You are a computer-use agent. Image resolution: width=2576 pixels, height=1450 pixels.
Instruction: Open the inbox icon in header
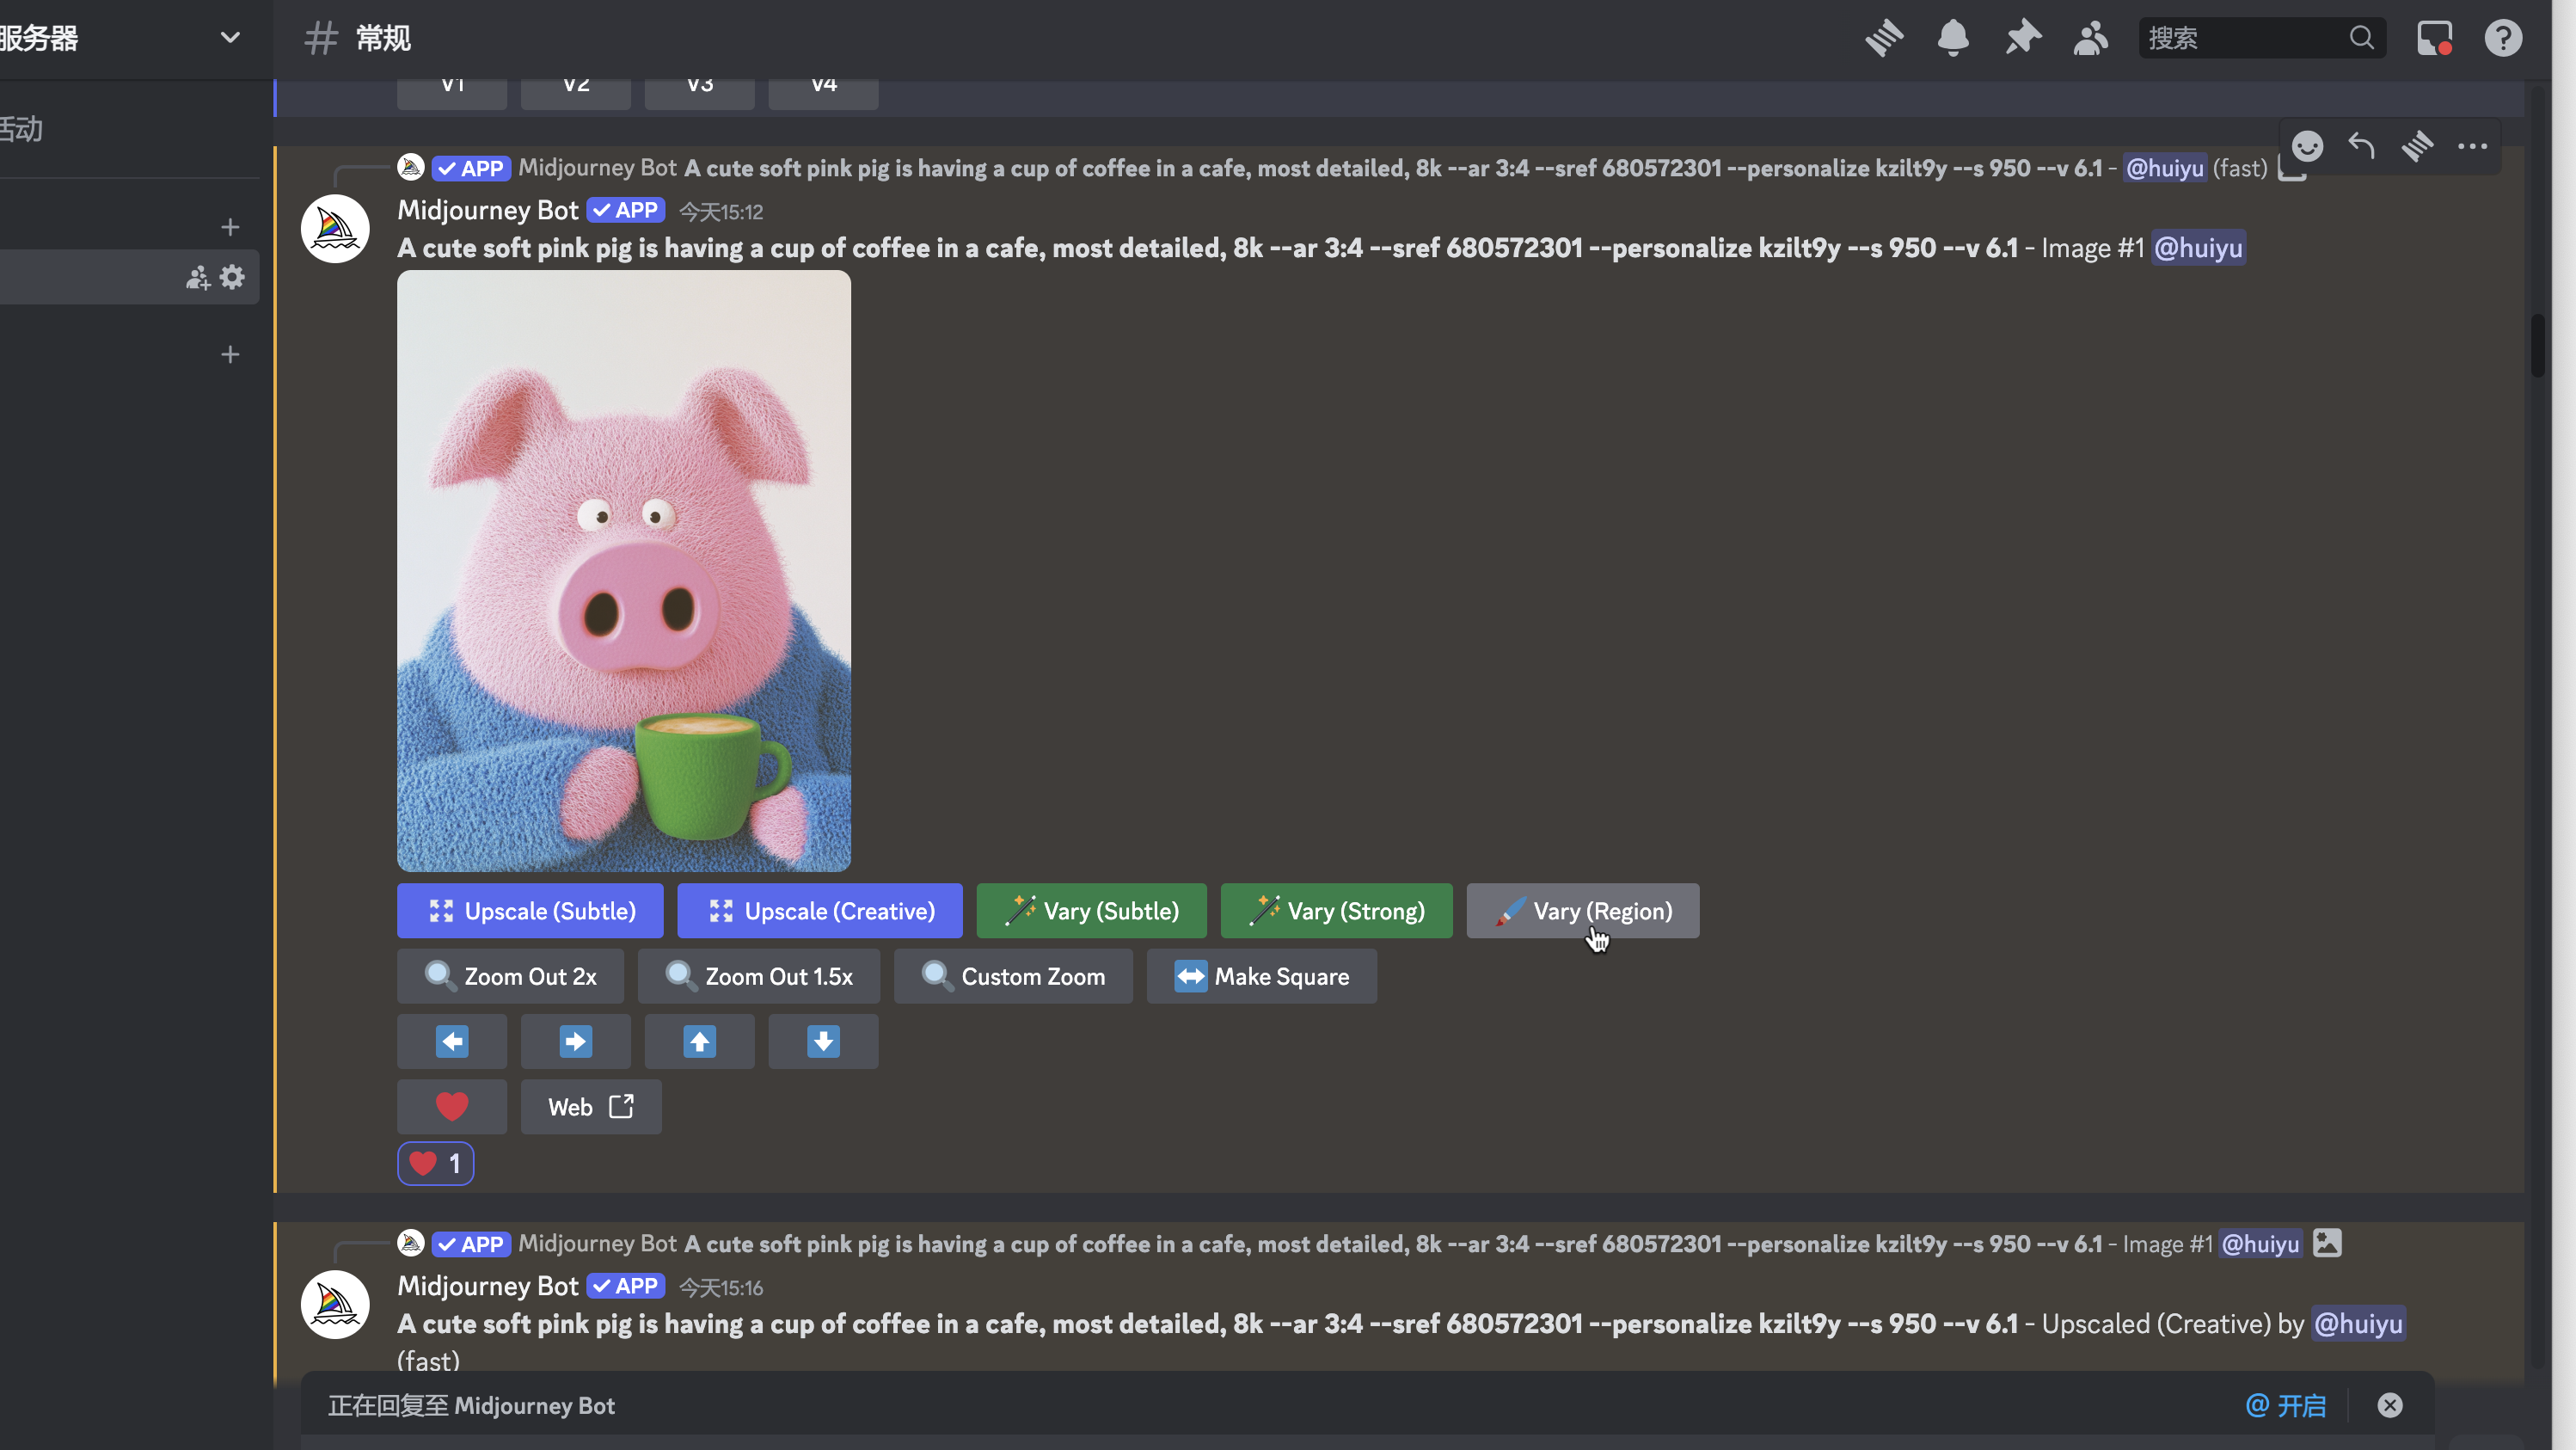pos(2434,38)
